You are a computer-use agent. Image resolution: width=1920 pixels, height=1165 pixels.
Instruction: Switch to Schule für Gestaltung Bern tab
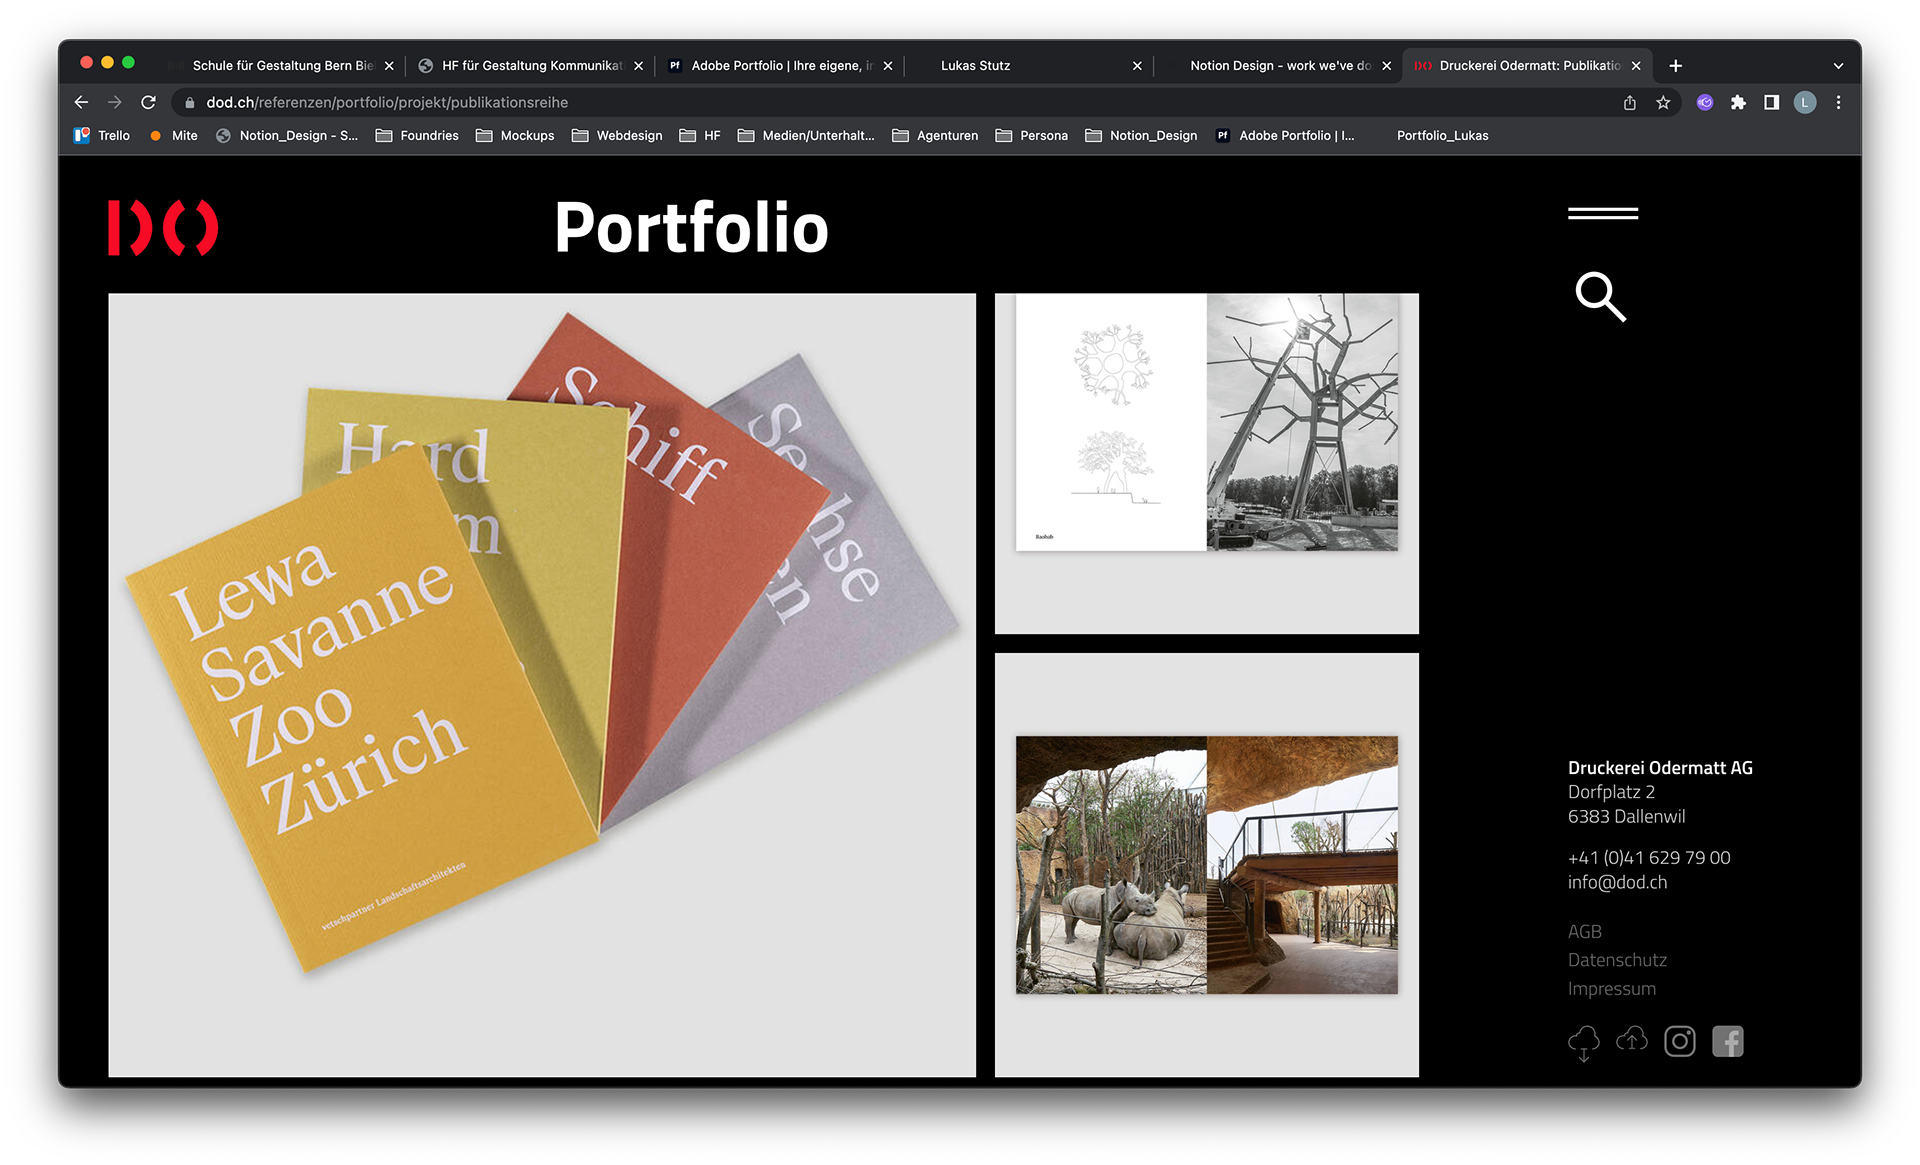click(283, 66)
